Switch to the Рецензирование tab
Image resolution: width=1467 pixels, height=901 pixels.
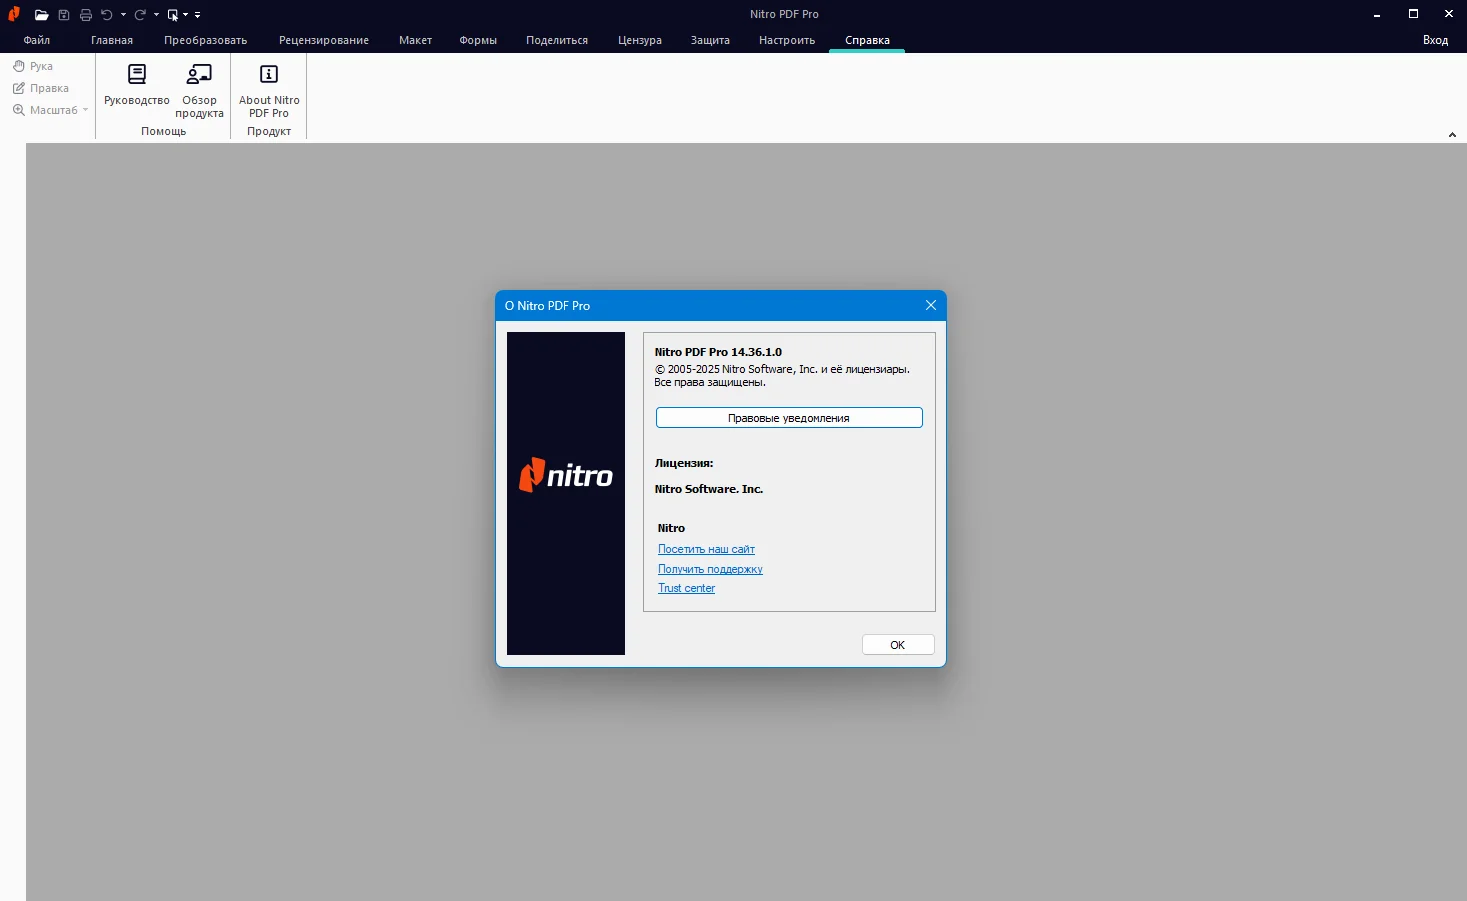(x=324, y=40)
